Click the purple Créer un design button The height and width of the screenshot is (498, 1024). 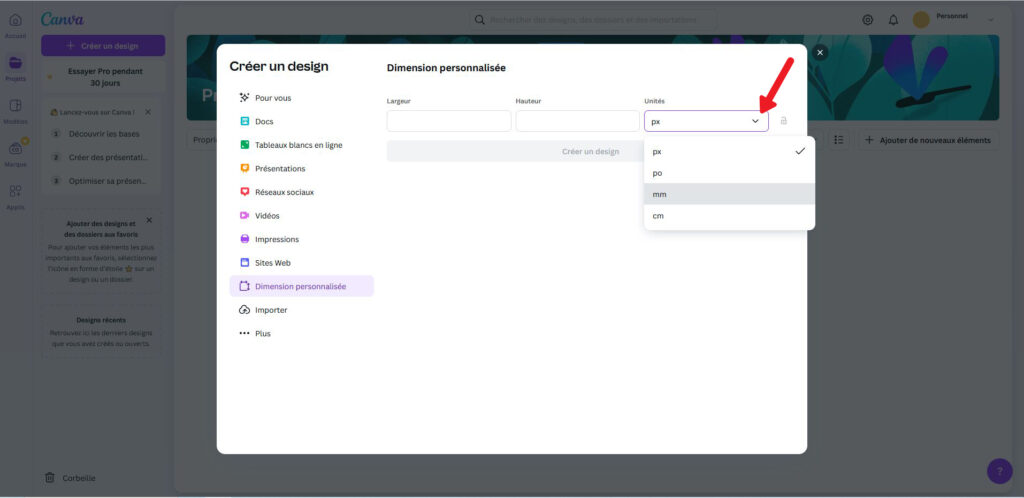[102, 46]
